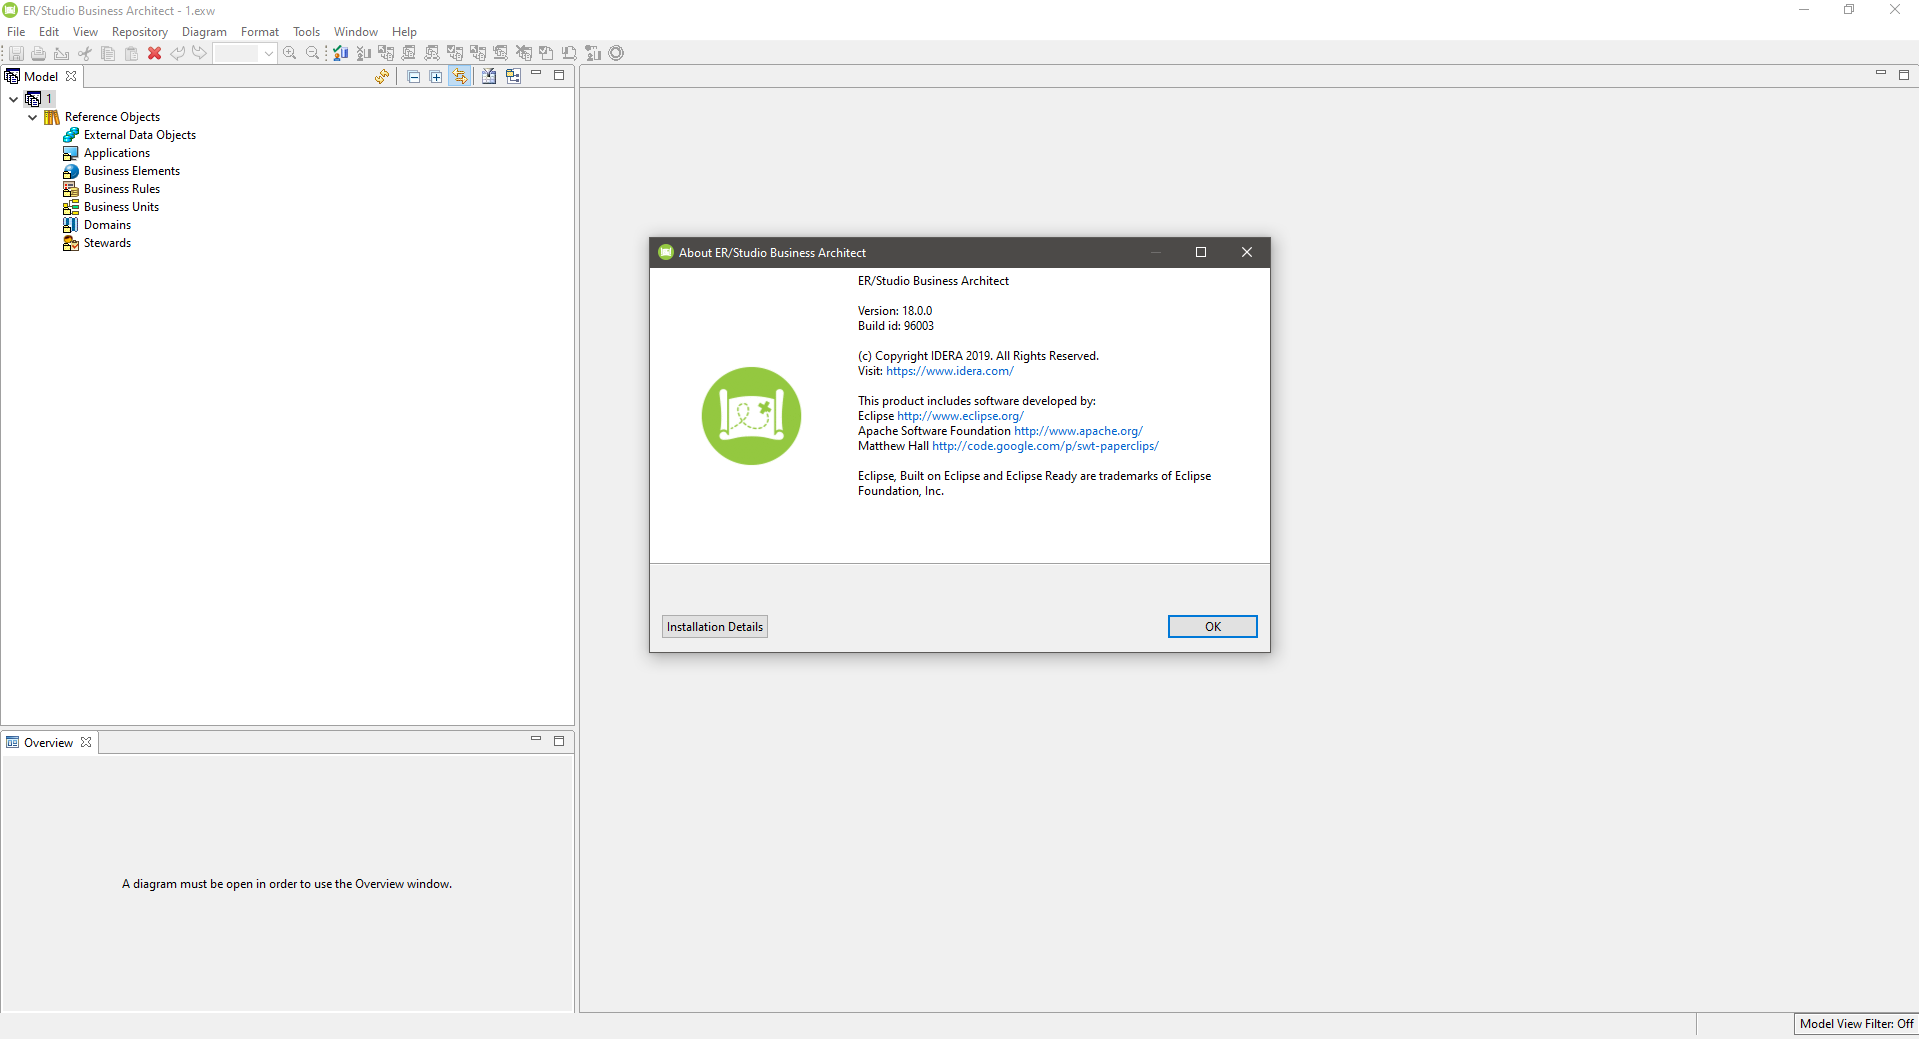This screenshot has height=1039, width=1919.
Task: Click OK in the About dialog
Action: (x=1212, y=626)
